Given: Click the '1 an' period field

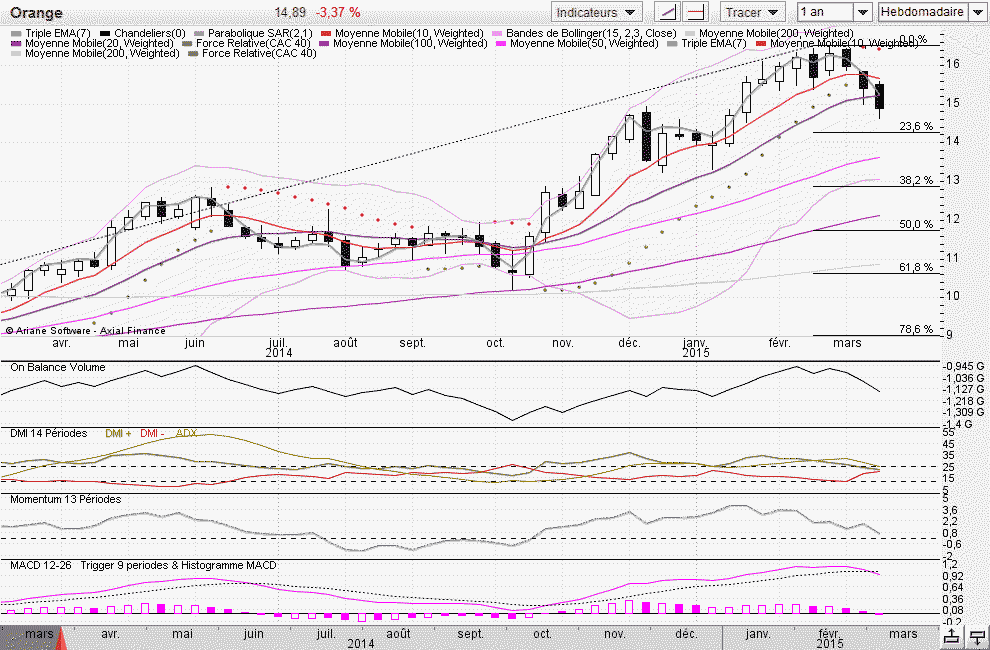Looking at the screenshot, I should 826,12.
